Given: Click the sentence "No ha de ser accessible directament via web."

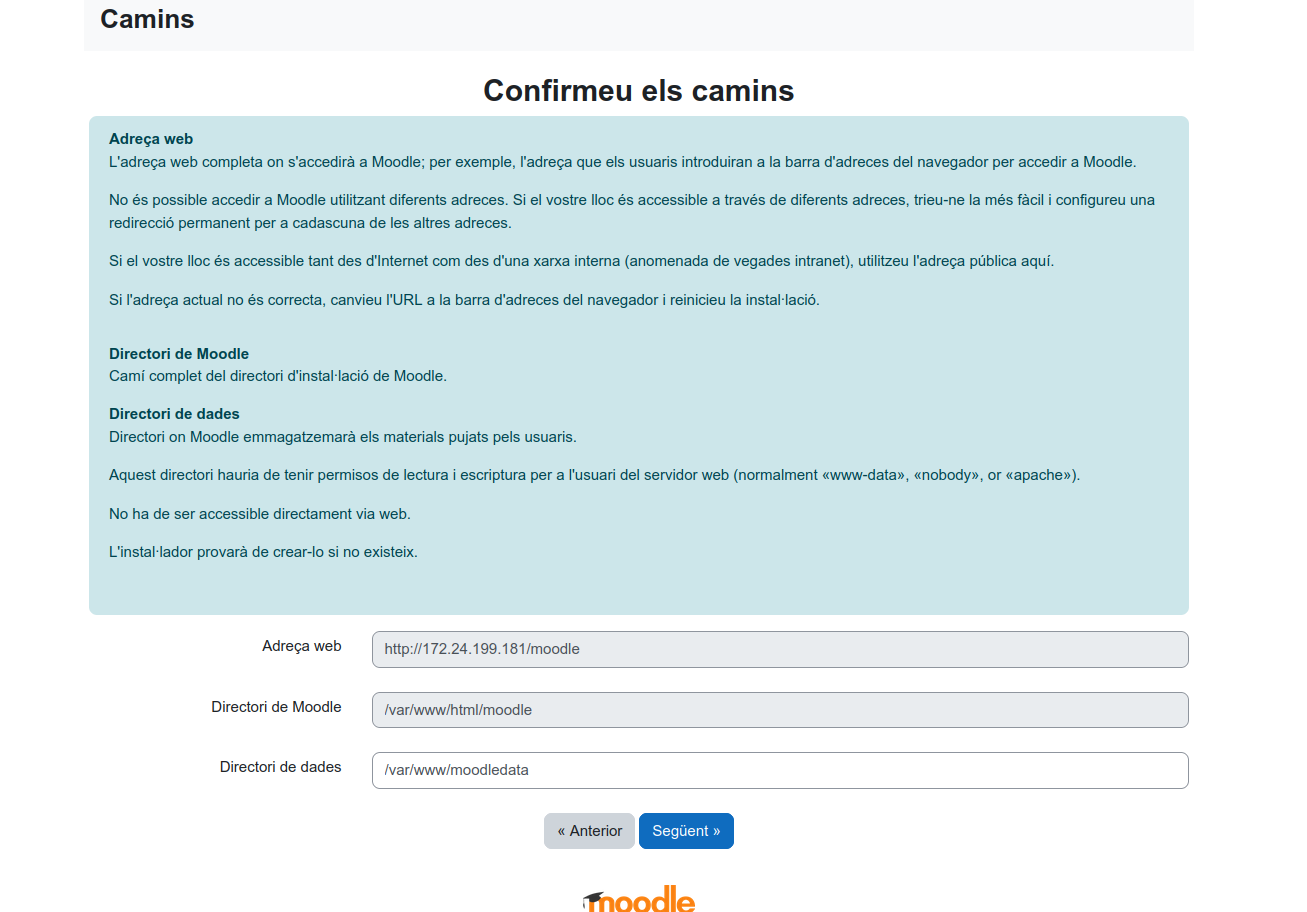Looking at the screenshot, I should pos(260,514).
